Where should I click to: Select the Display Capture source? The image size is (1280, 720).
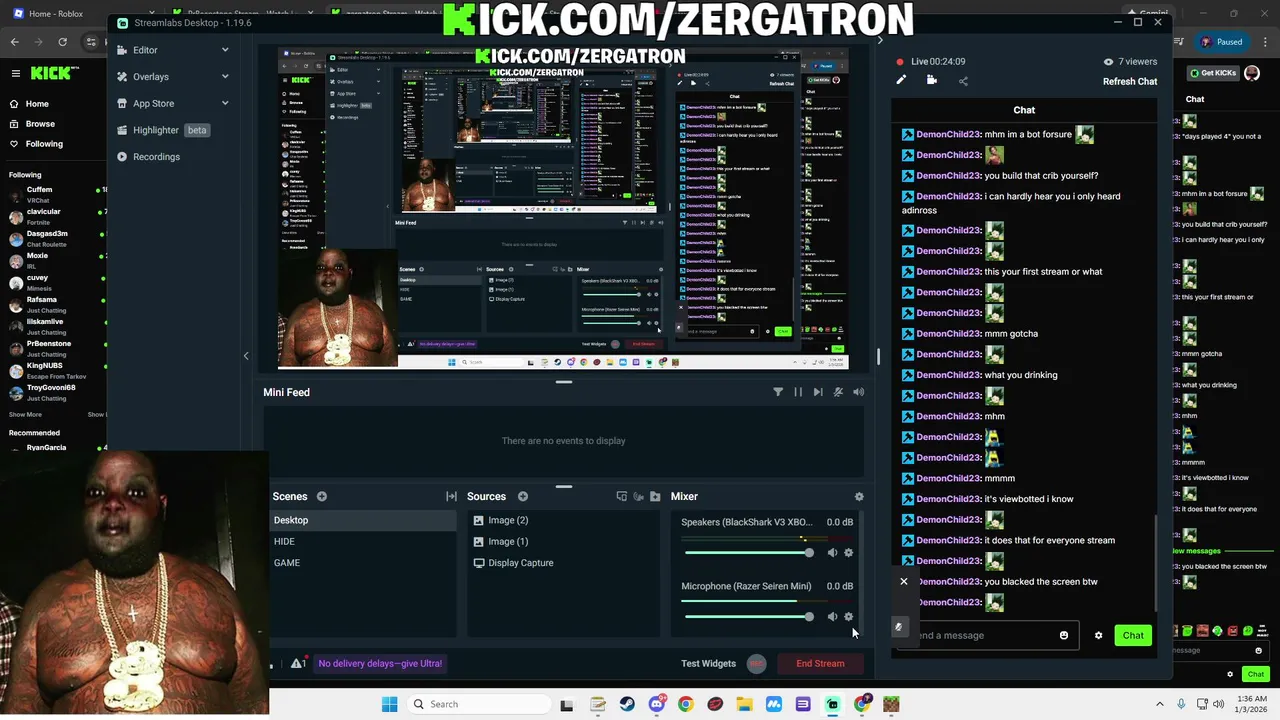click(x=565, y=563)
